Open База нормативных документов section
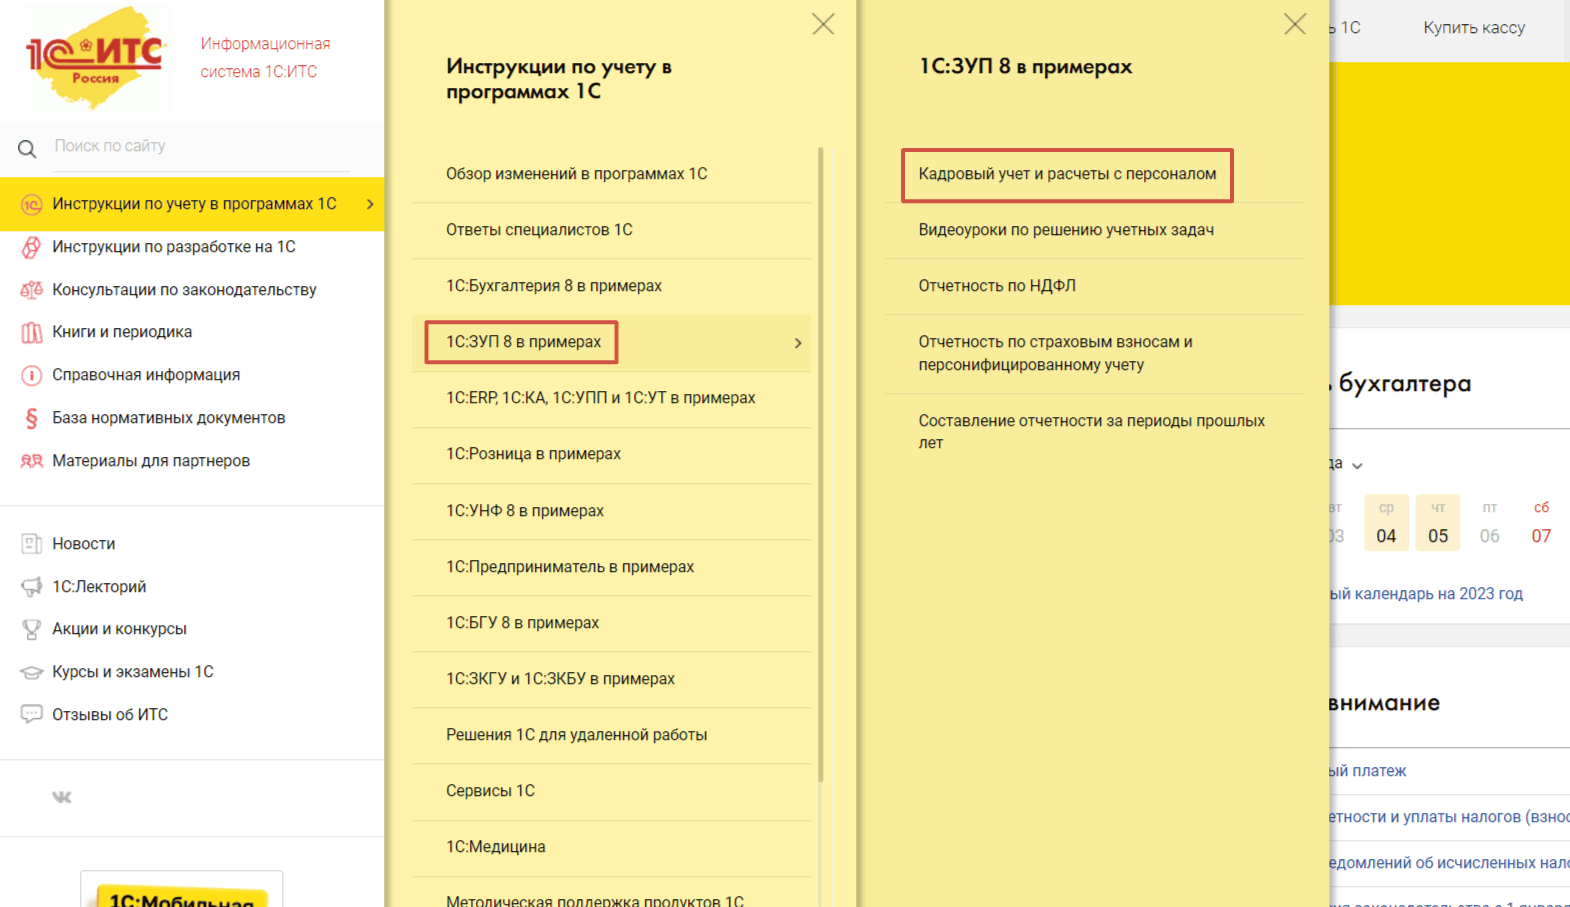 click(169, 418)
